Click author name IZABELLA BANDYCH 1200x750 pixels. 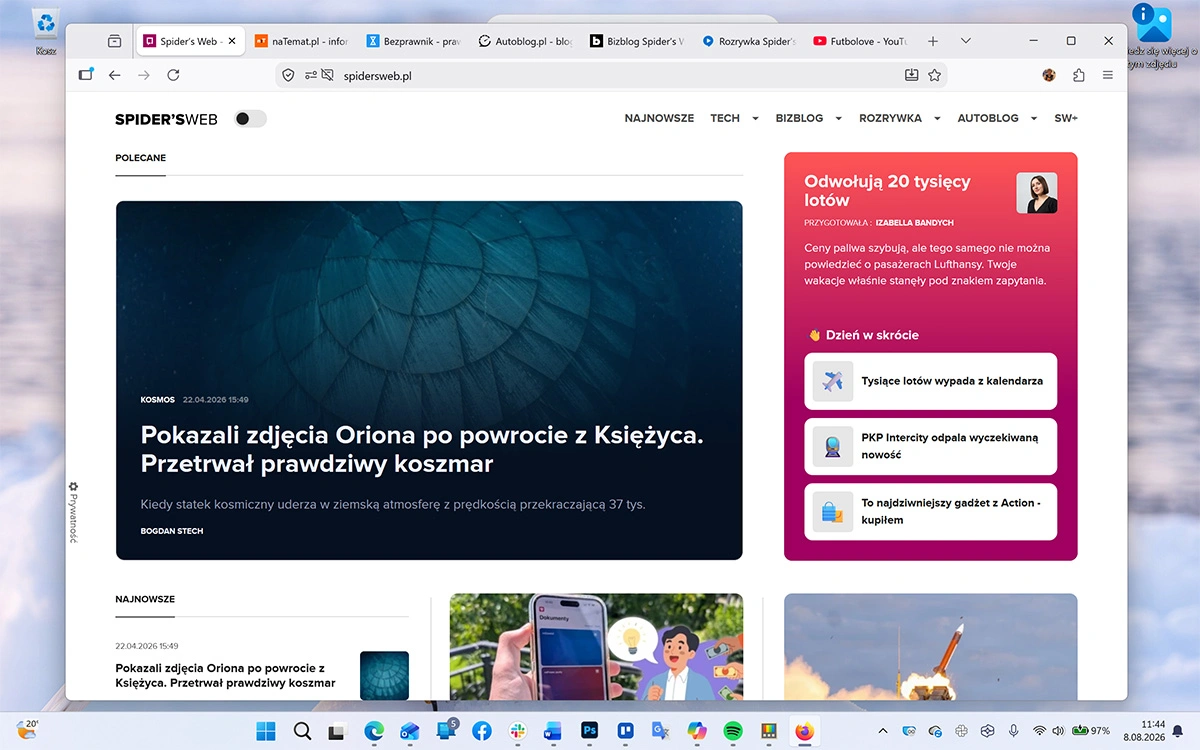(x=915, y=223)
